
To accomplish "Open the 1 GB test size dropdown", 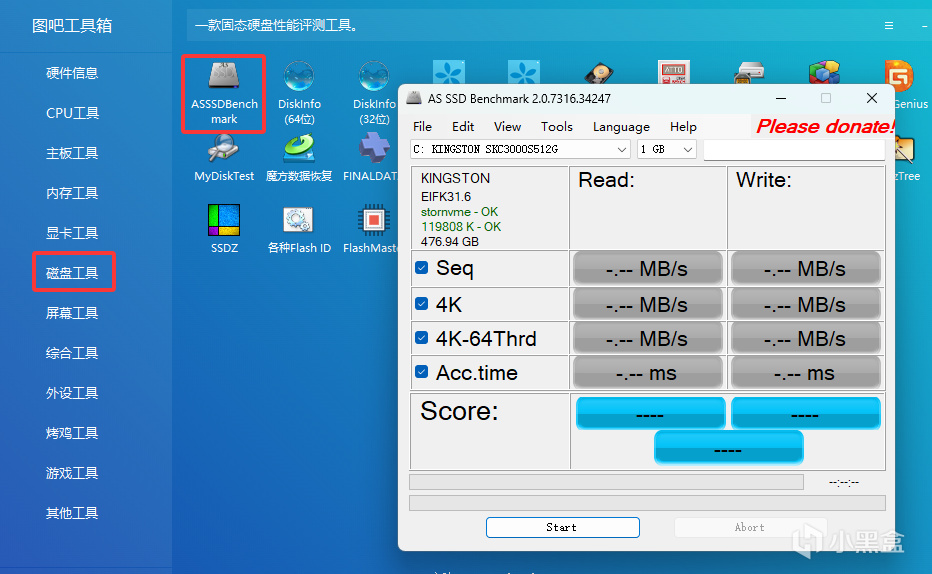I will (666, 149).
